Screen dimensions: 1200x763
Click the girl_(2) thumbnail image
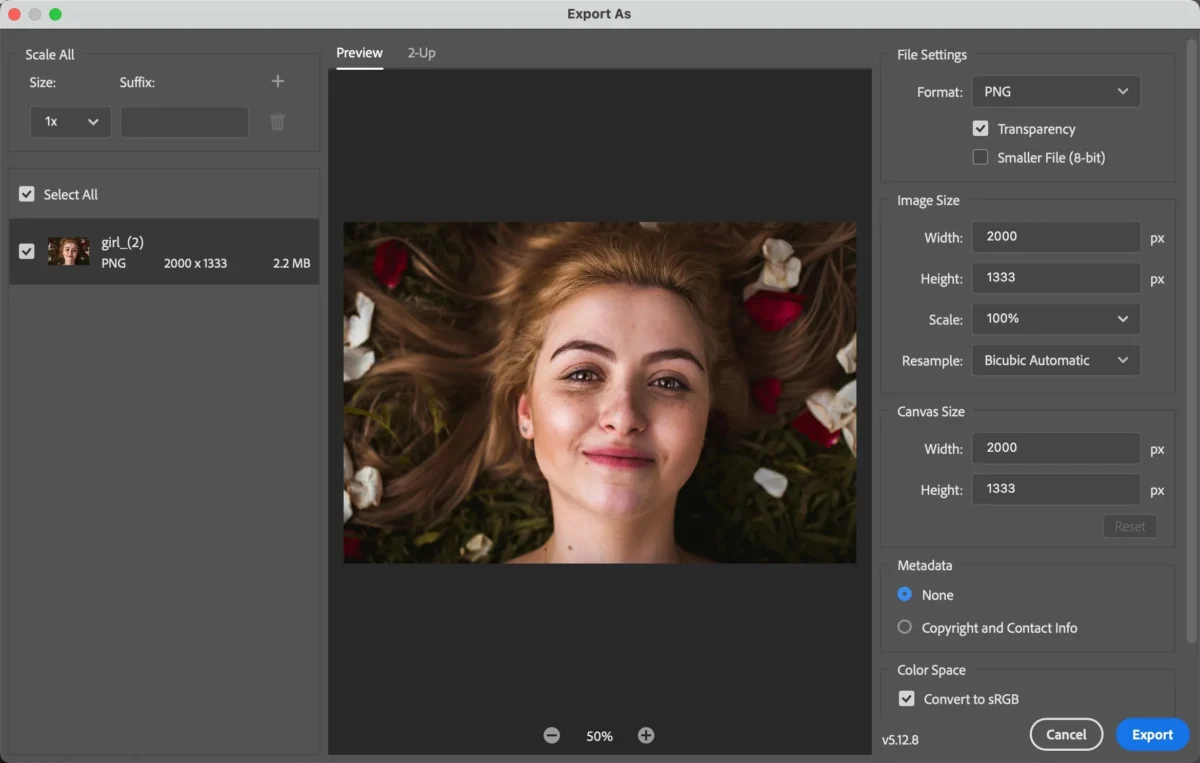[69, 252]
